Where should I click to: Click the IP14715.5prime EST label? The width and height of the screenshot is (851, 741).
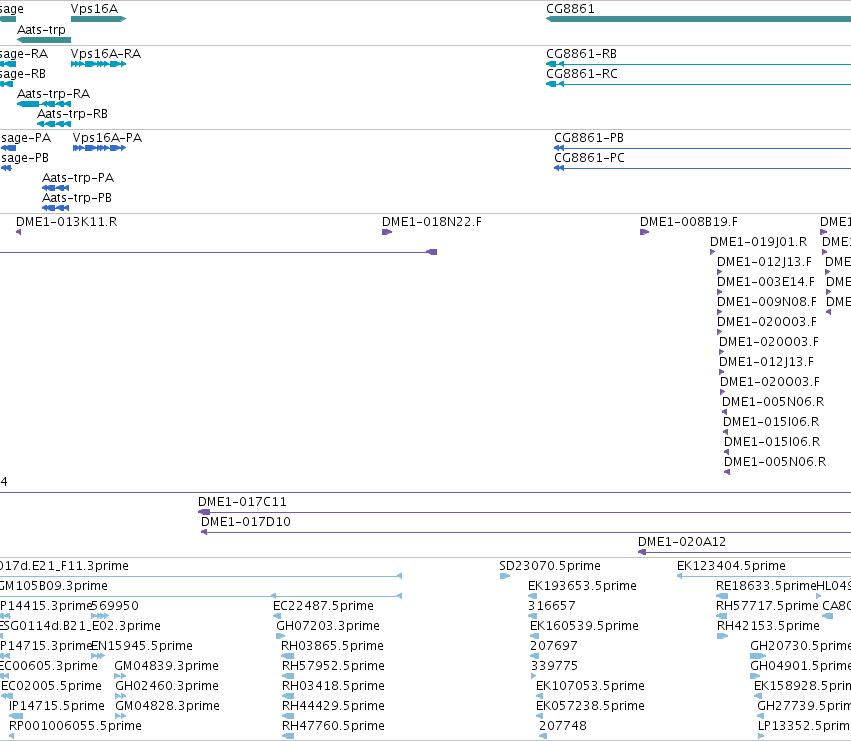tap(56, 707)
